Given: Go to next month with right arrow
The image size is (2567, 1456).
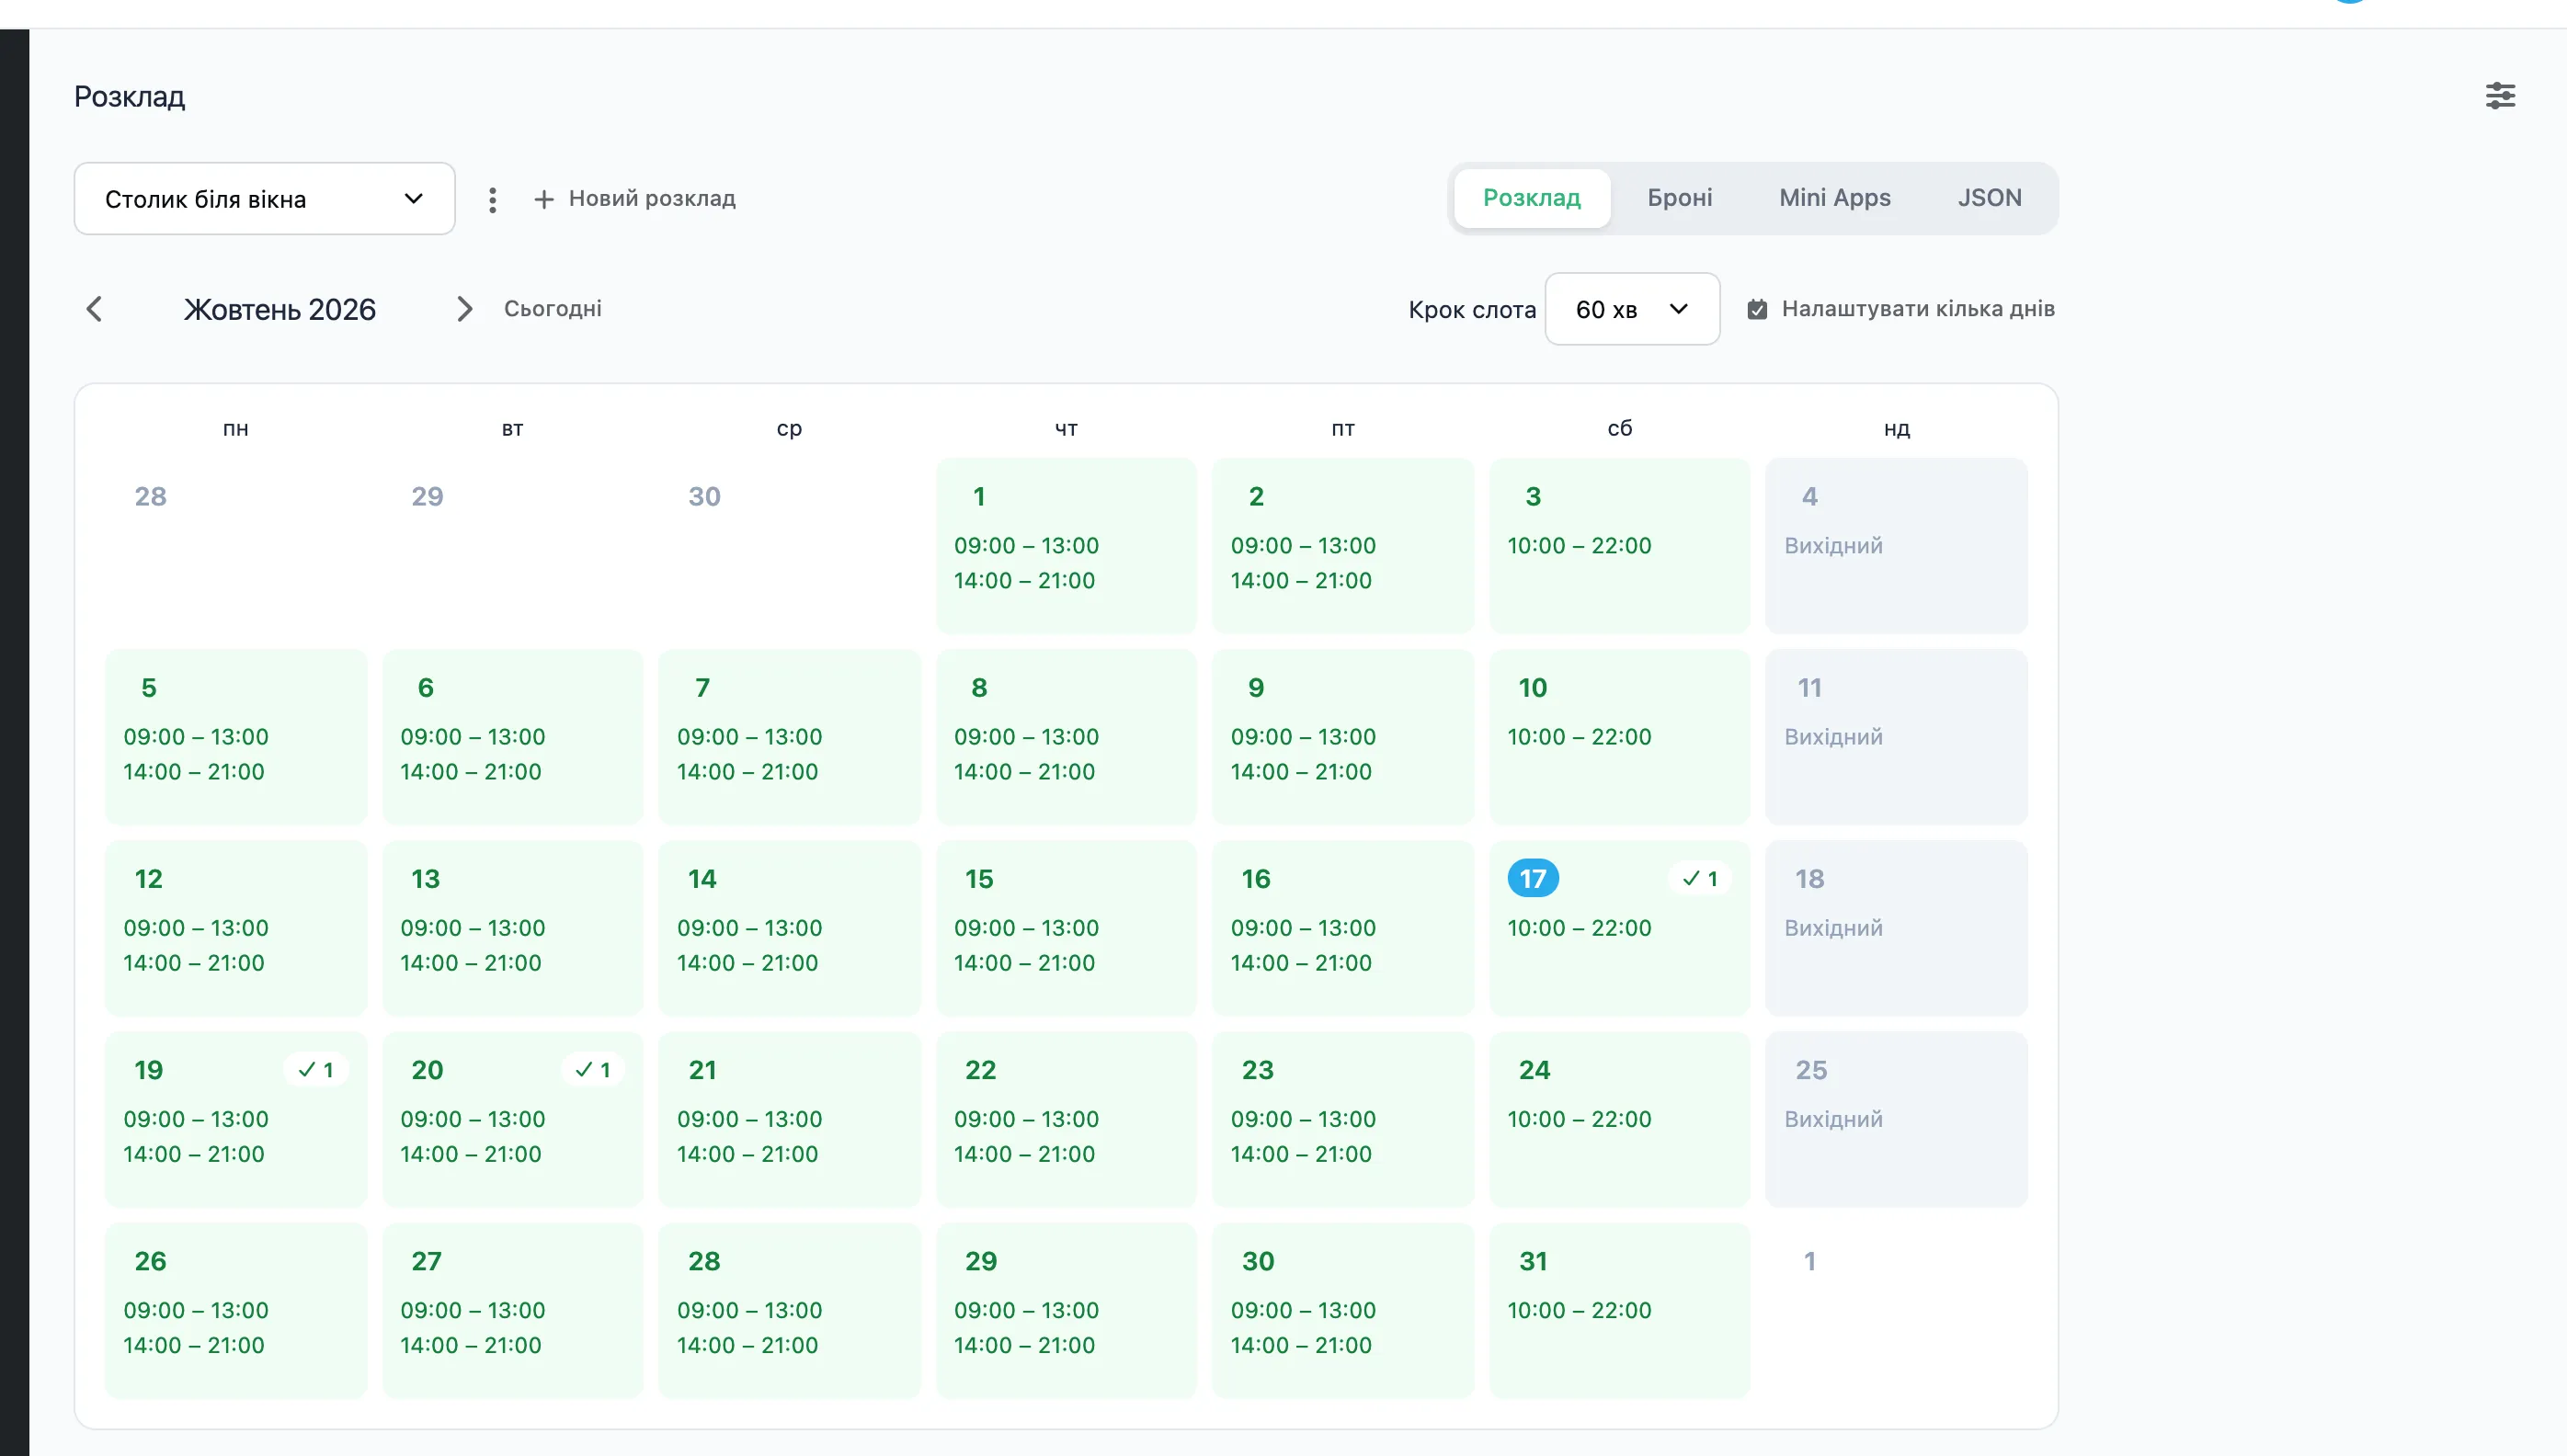Looking at the screenshot, I should (464, 309).
